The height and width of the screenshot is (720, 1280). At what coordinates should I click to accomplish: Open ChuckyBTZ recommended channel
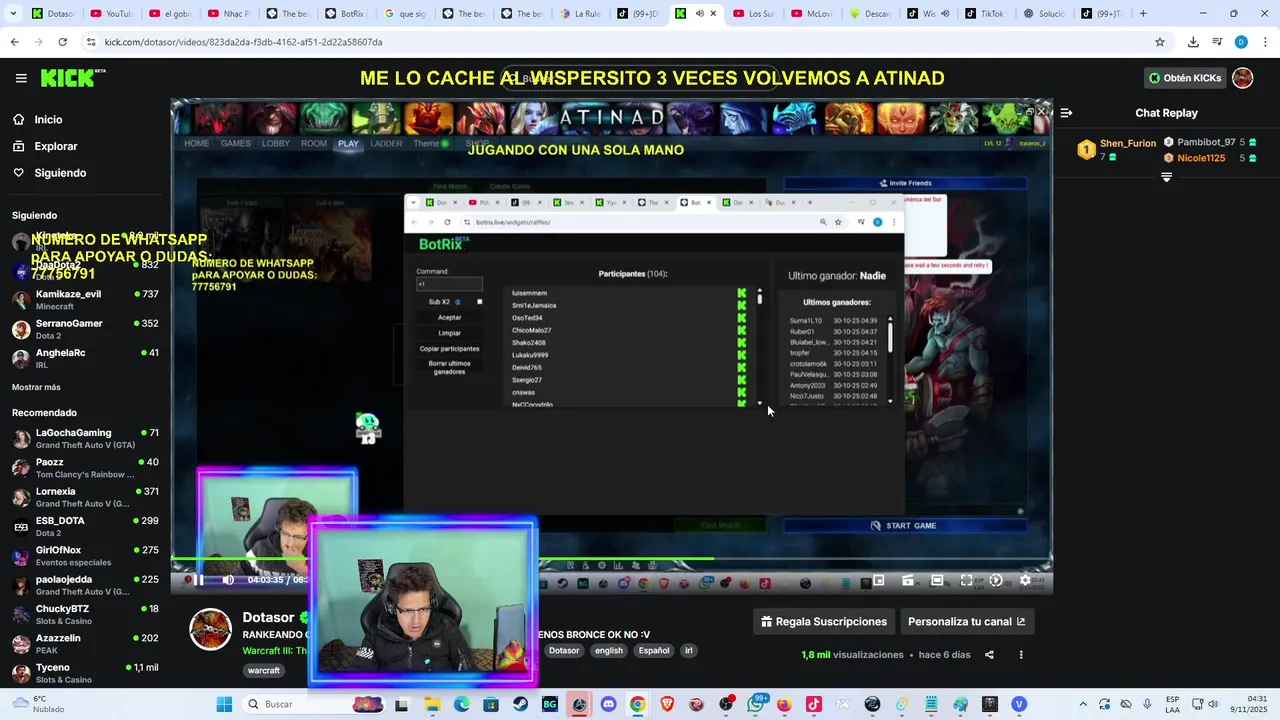pos(85,614)
